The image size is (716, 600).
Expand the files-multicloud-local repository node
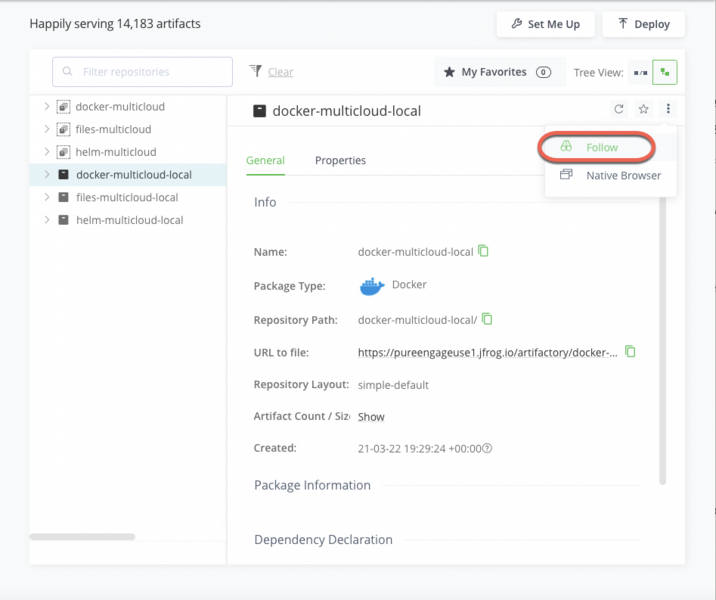click(47, 197)
